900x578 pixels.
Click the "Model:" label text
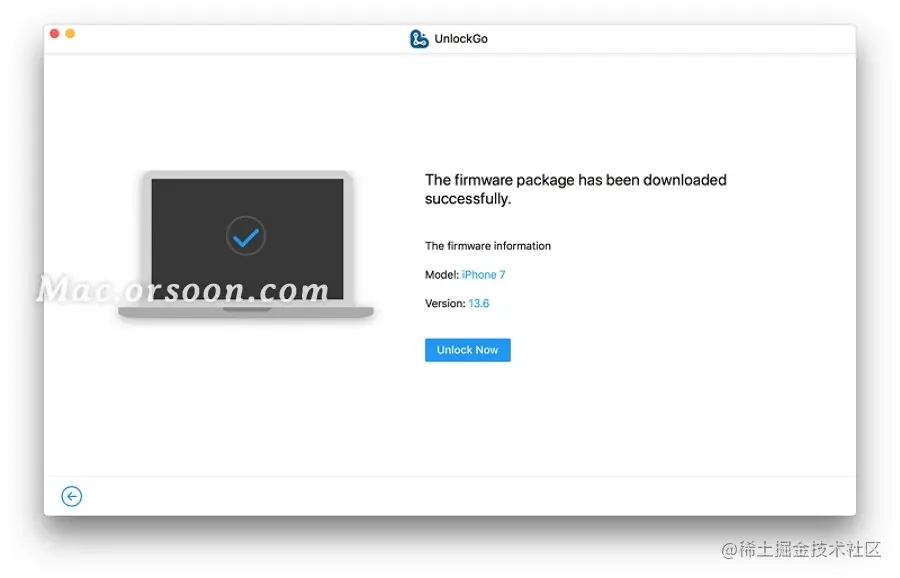pyautogui.click(x=442, y=275)
